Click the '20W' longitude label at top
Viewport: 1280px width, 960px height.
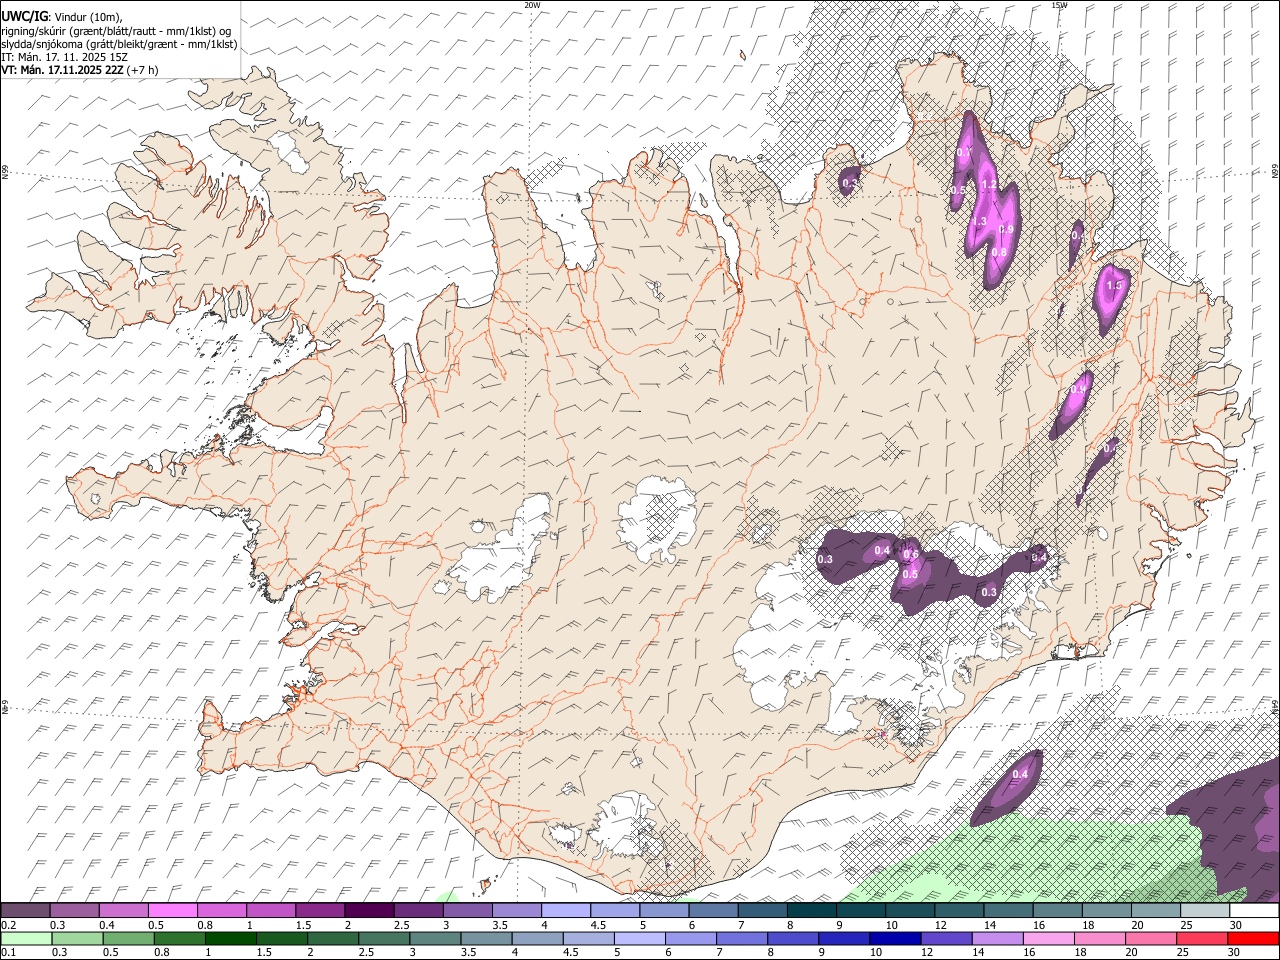(532, 5)
